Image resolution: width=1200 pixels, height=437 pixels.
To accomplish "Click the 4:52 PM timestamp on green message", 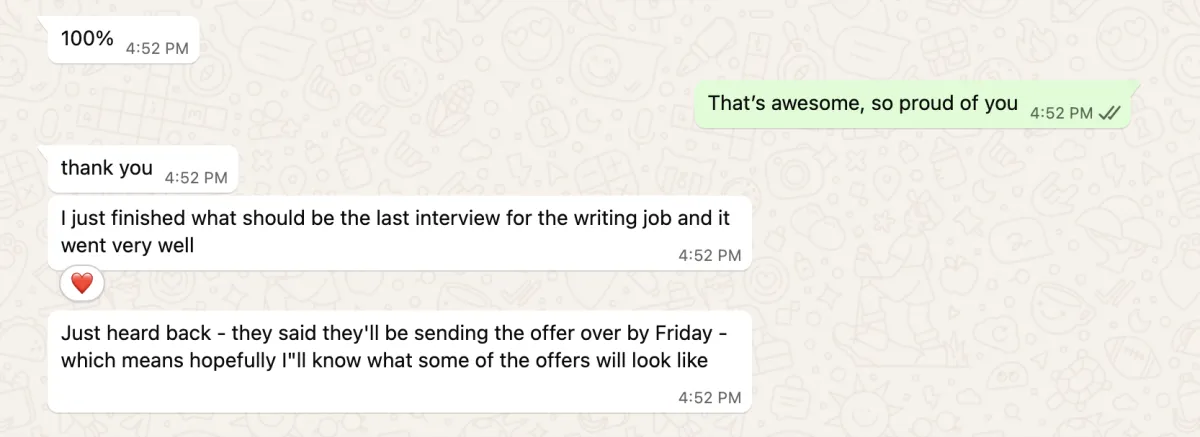I will tap(1061, 114).
